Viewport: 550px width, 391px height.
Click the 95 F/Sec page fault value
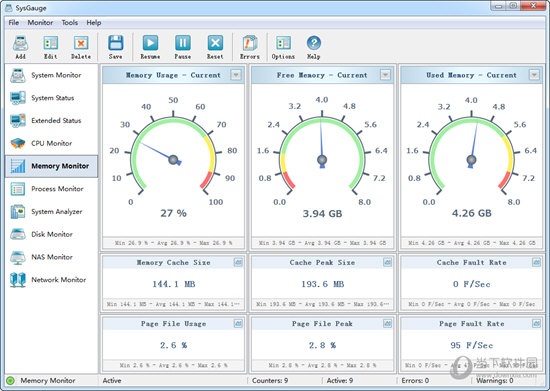[471, 345]
